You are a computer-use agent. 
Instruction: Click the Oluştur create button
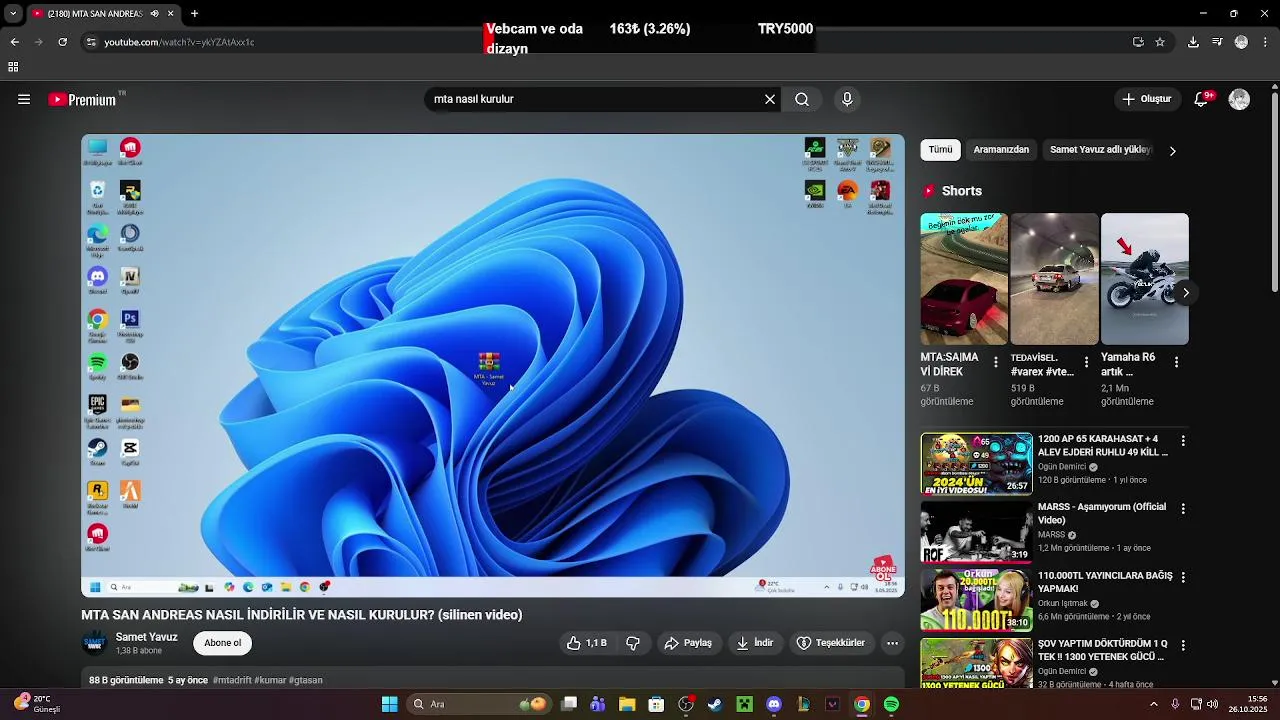[1146, 99]
